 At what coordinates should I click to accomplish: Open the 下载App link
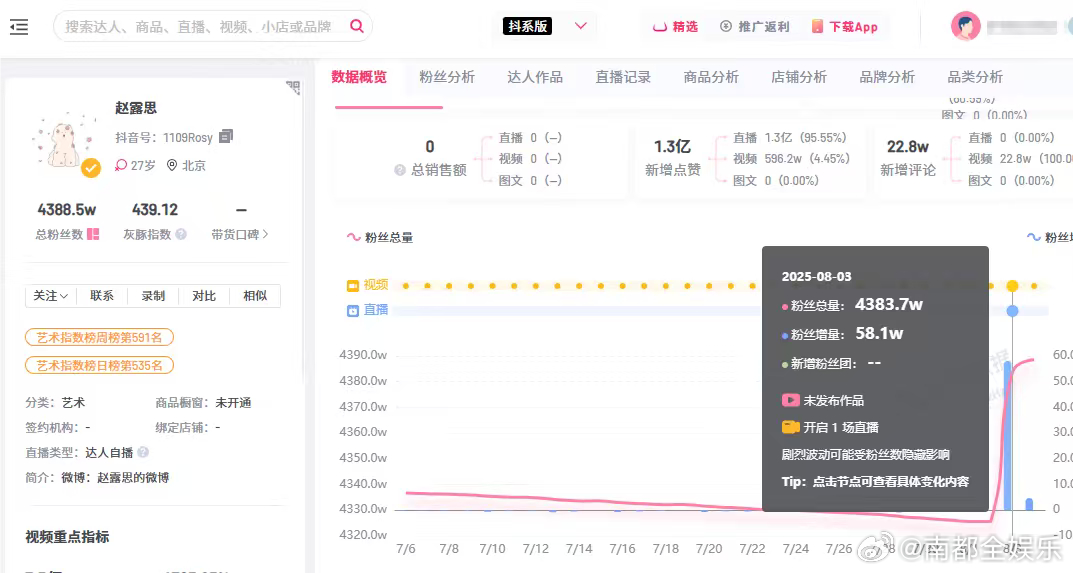(x=844, y=27)
